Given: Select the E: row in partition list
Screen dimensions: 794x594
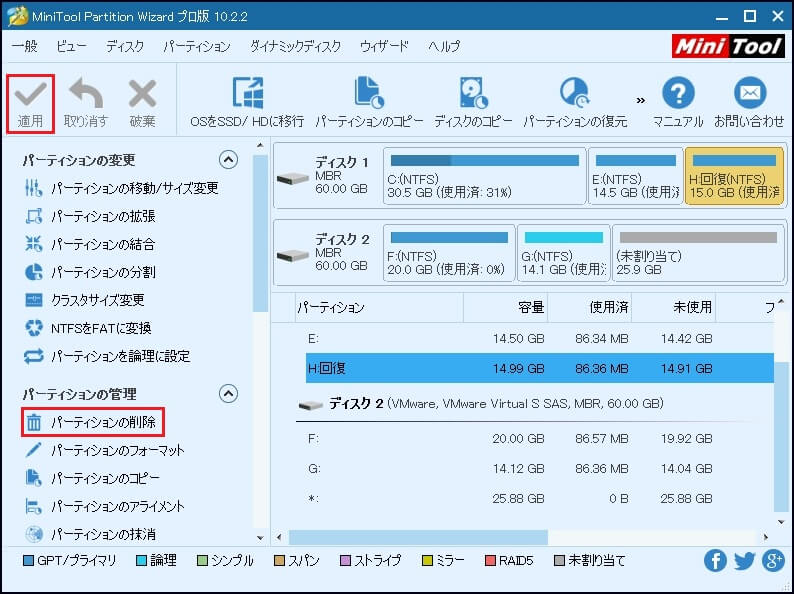Looking at the screenshot, I should (539, 338).
